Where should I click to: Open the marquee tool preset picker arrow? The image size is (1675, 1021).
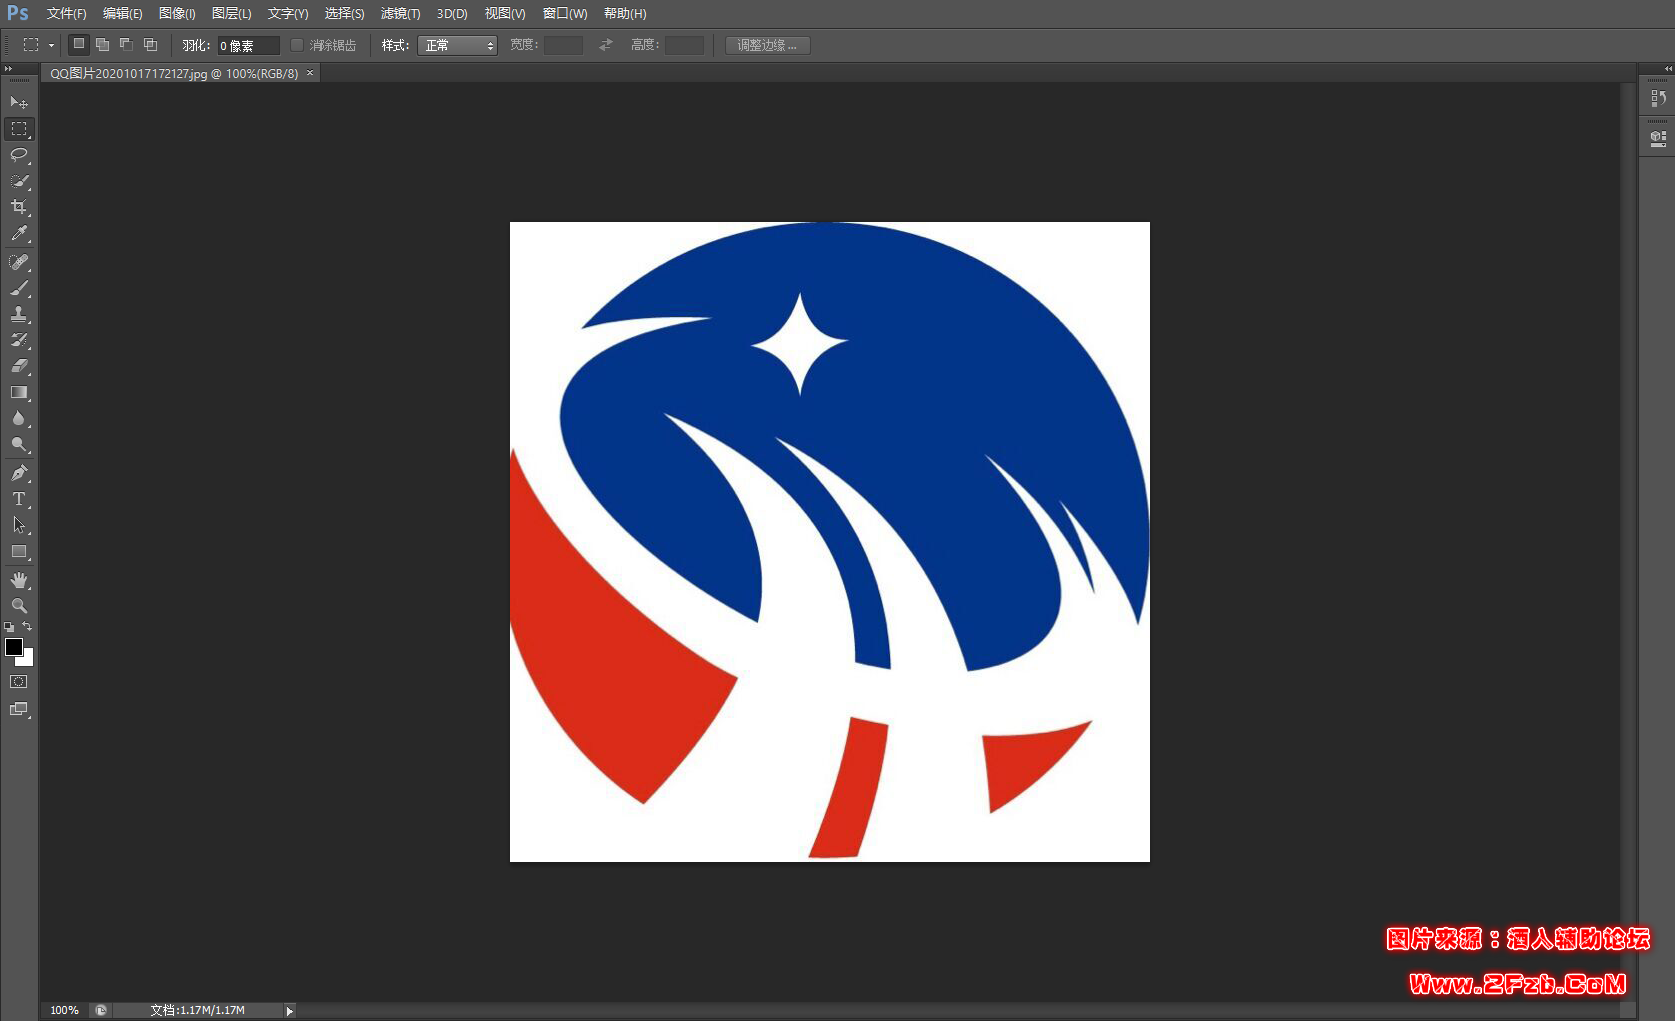(x=51, y=45)
